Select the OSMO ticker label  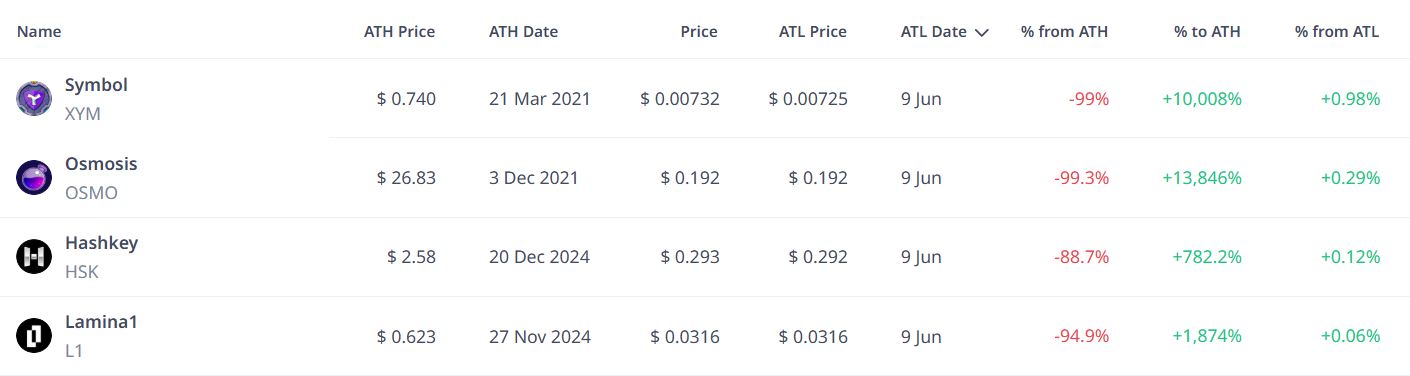(91, 193)
